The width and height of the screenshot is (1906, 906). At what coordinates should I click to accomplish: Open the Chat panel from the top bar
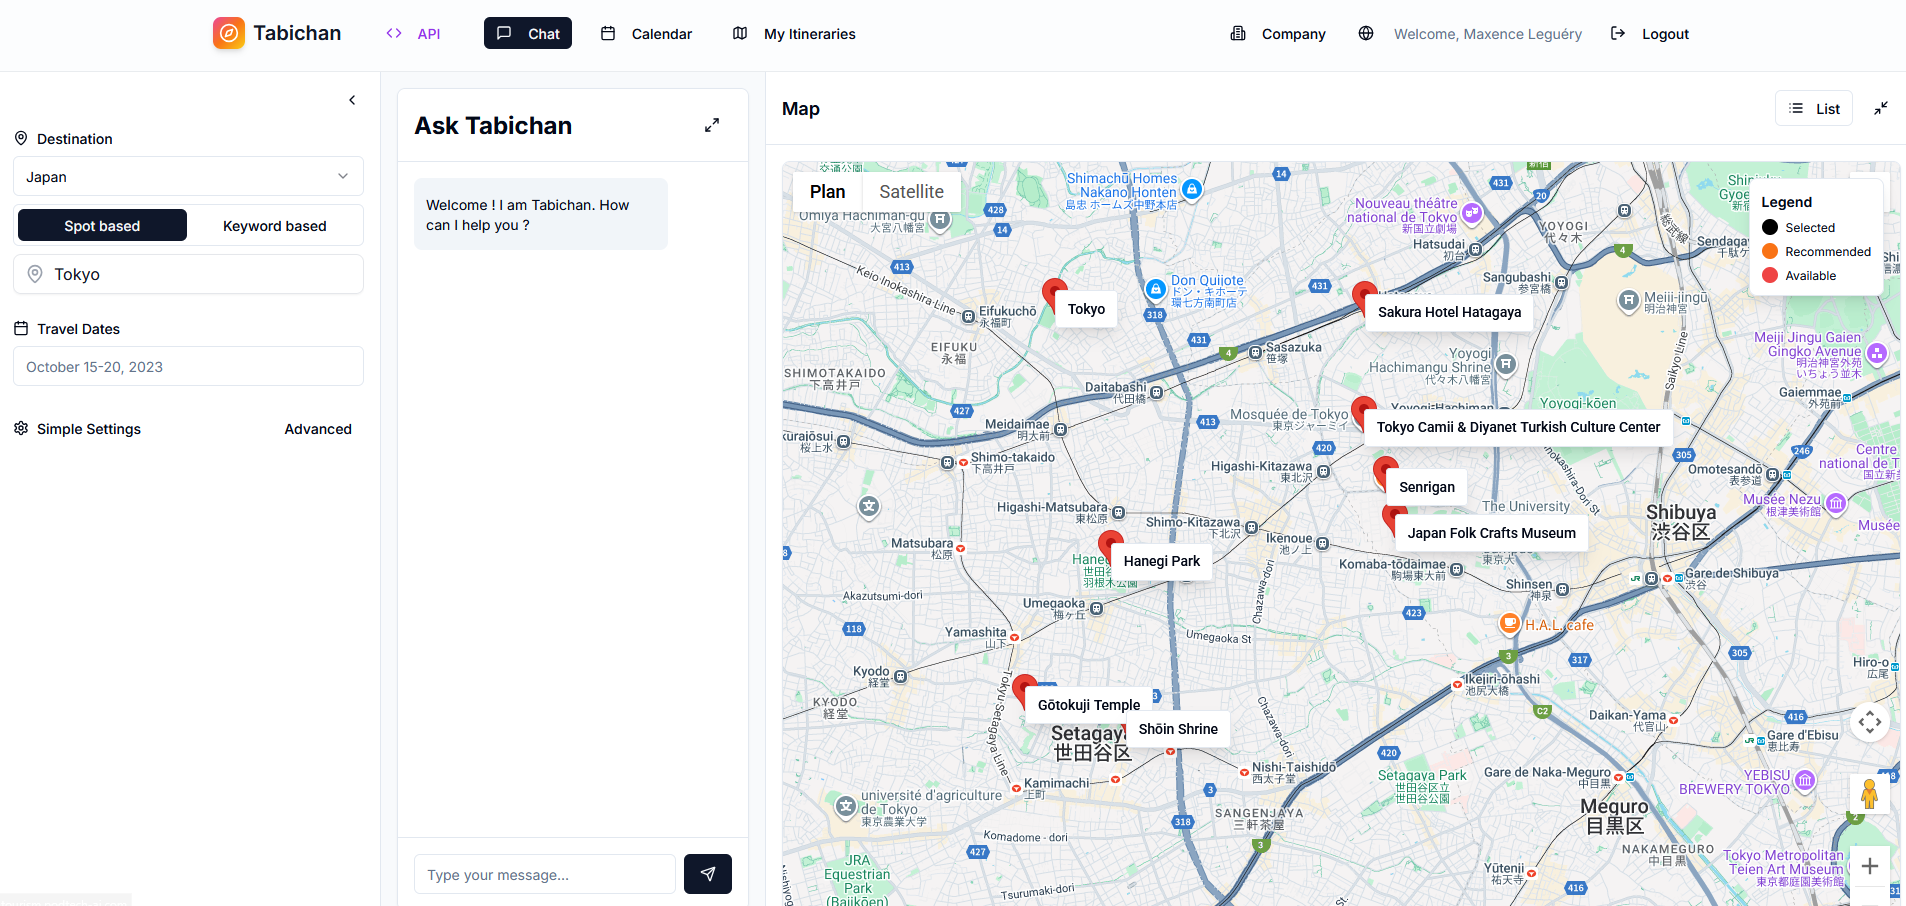tap(527, 32)
